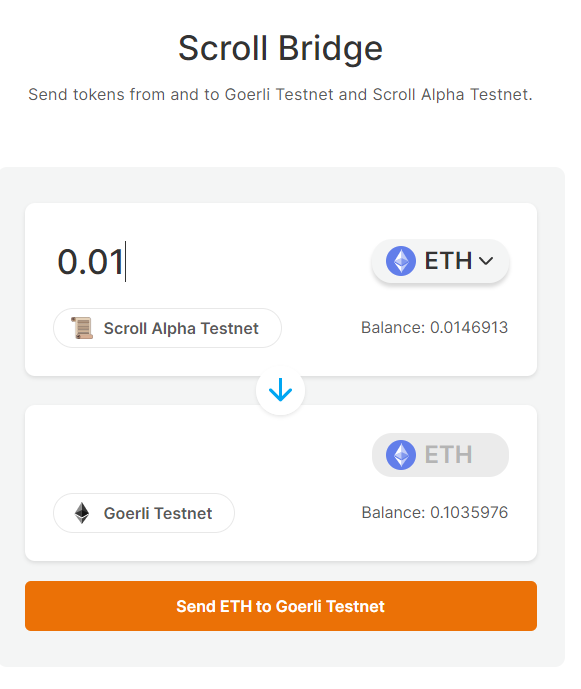The width and height of the screenshot is (581, 689).
Task: Click the ETH label in the top selector
Action: click(448, 261)
